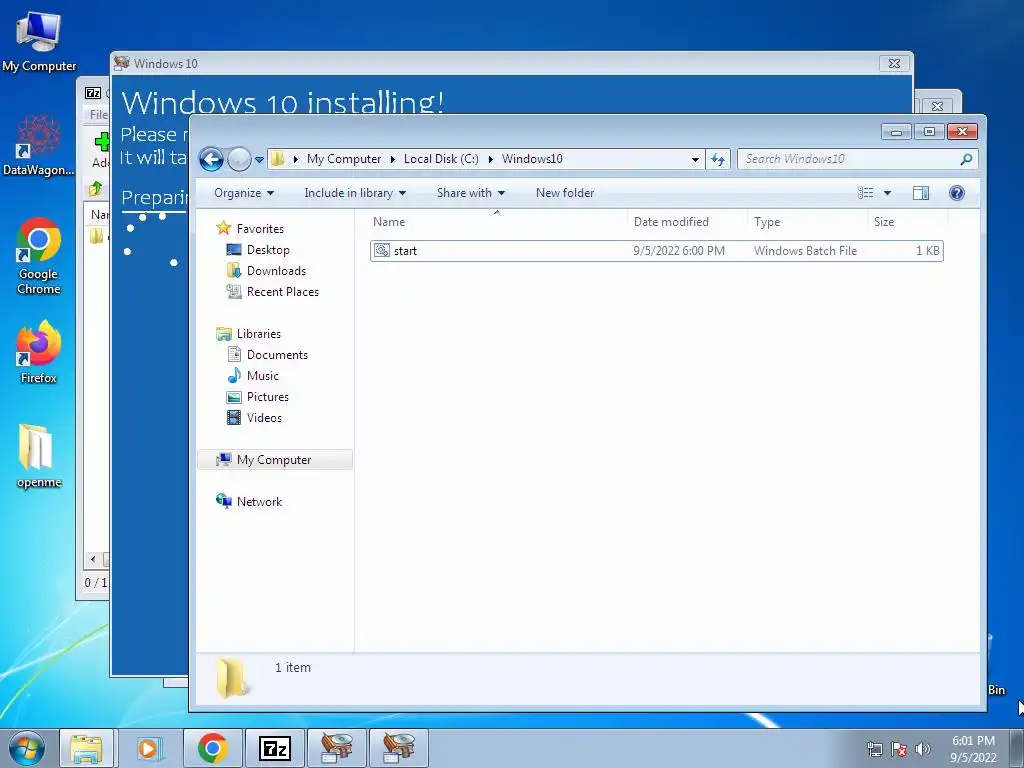Select My Computer in navigation pane

pos(274,460)
